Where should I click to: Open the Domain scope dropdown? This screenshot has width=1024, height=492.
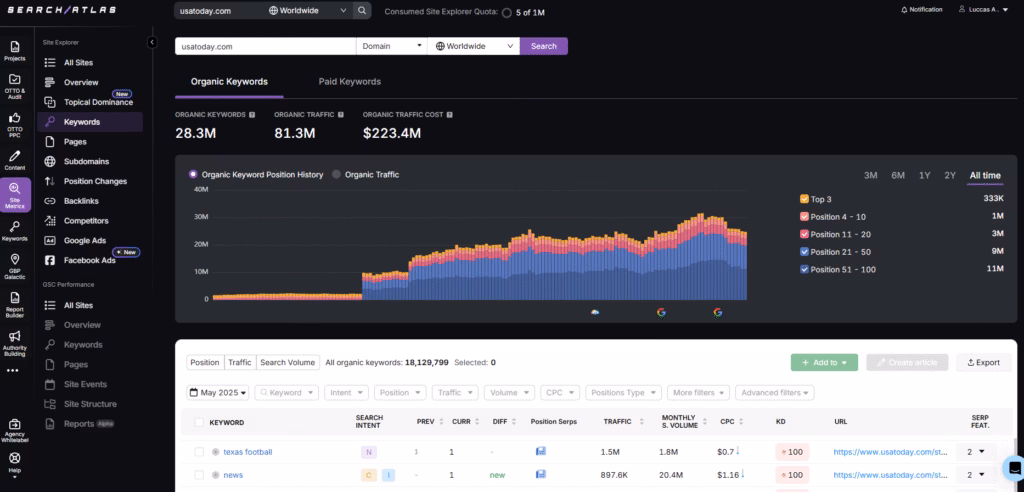coord(391,46)
